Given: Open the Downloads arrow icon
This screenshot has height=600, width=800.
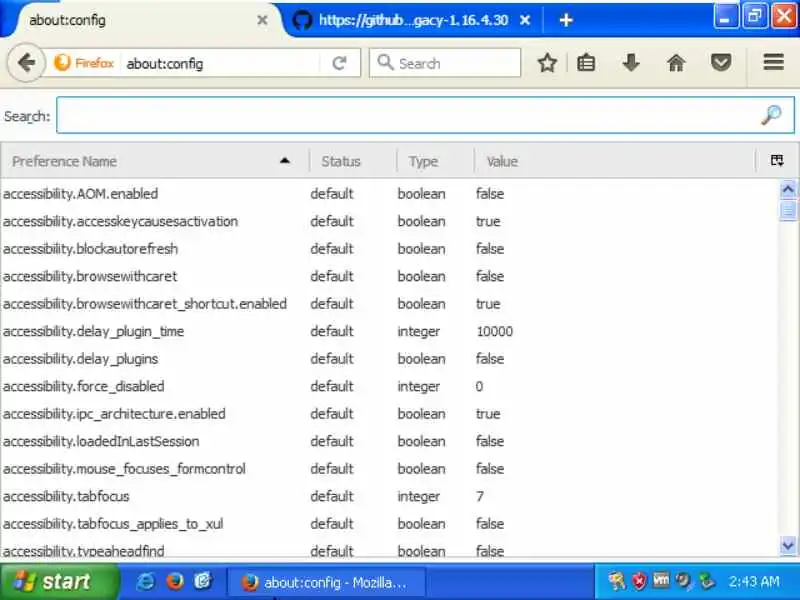Looking at the screenshot, I should 631,63.
